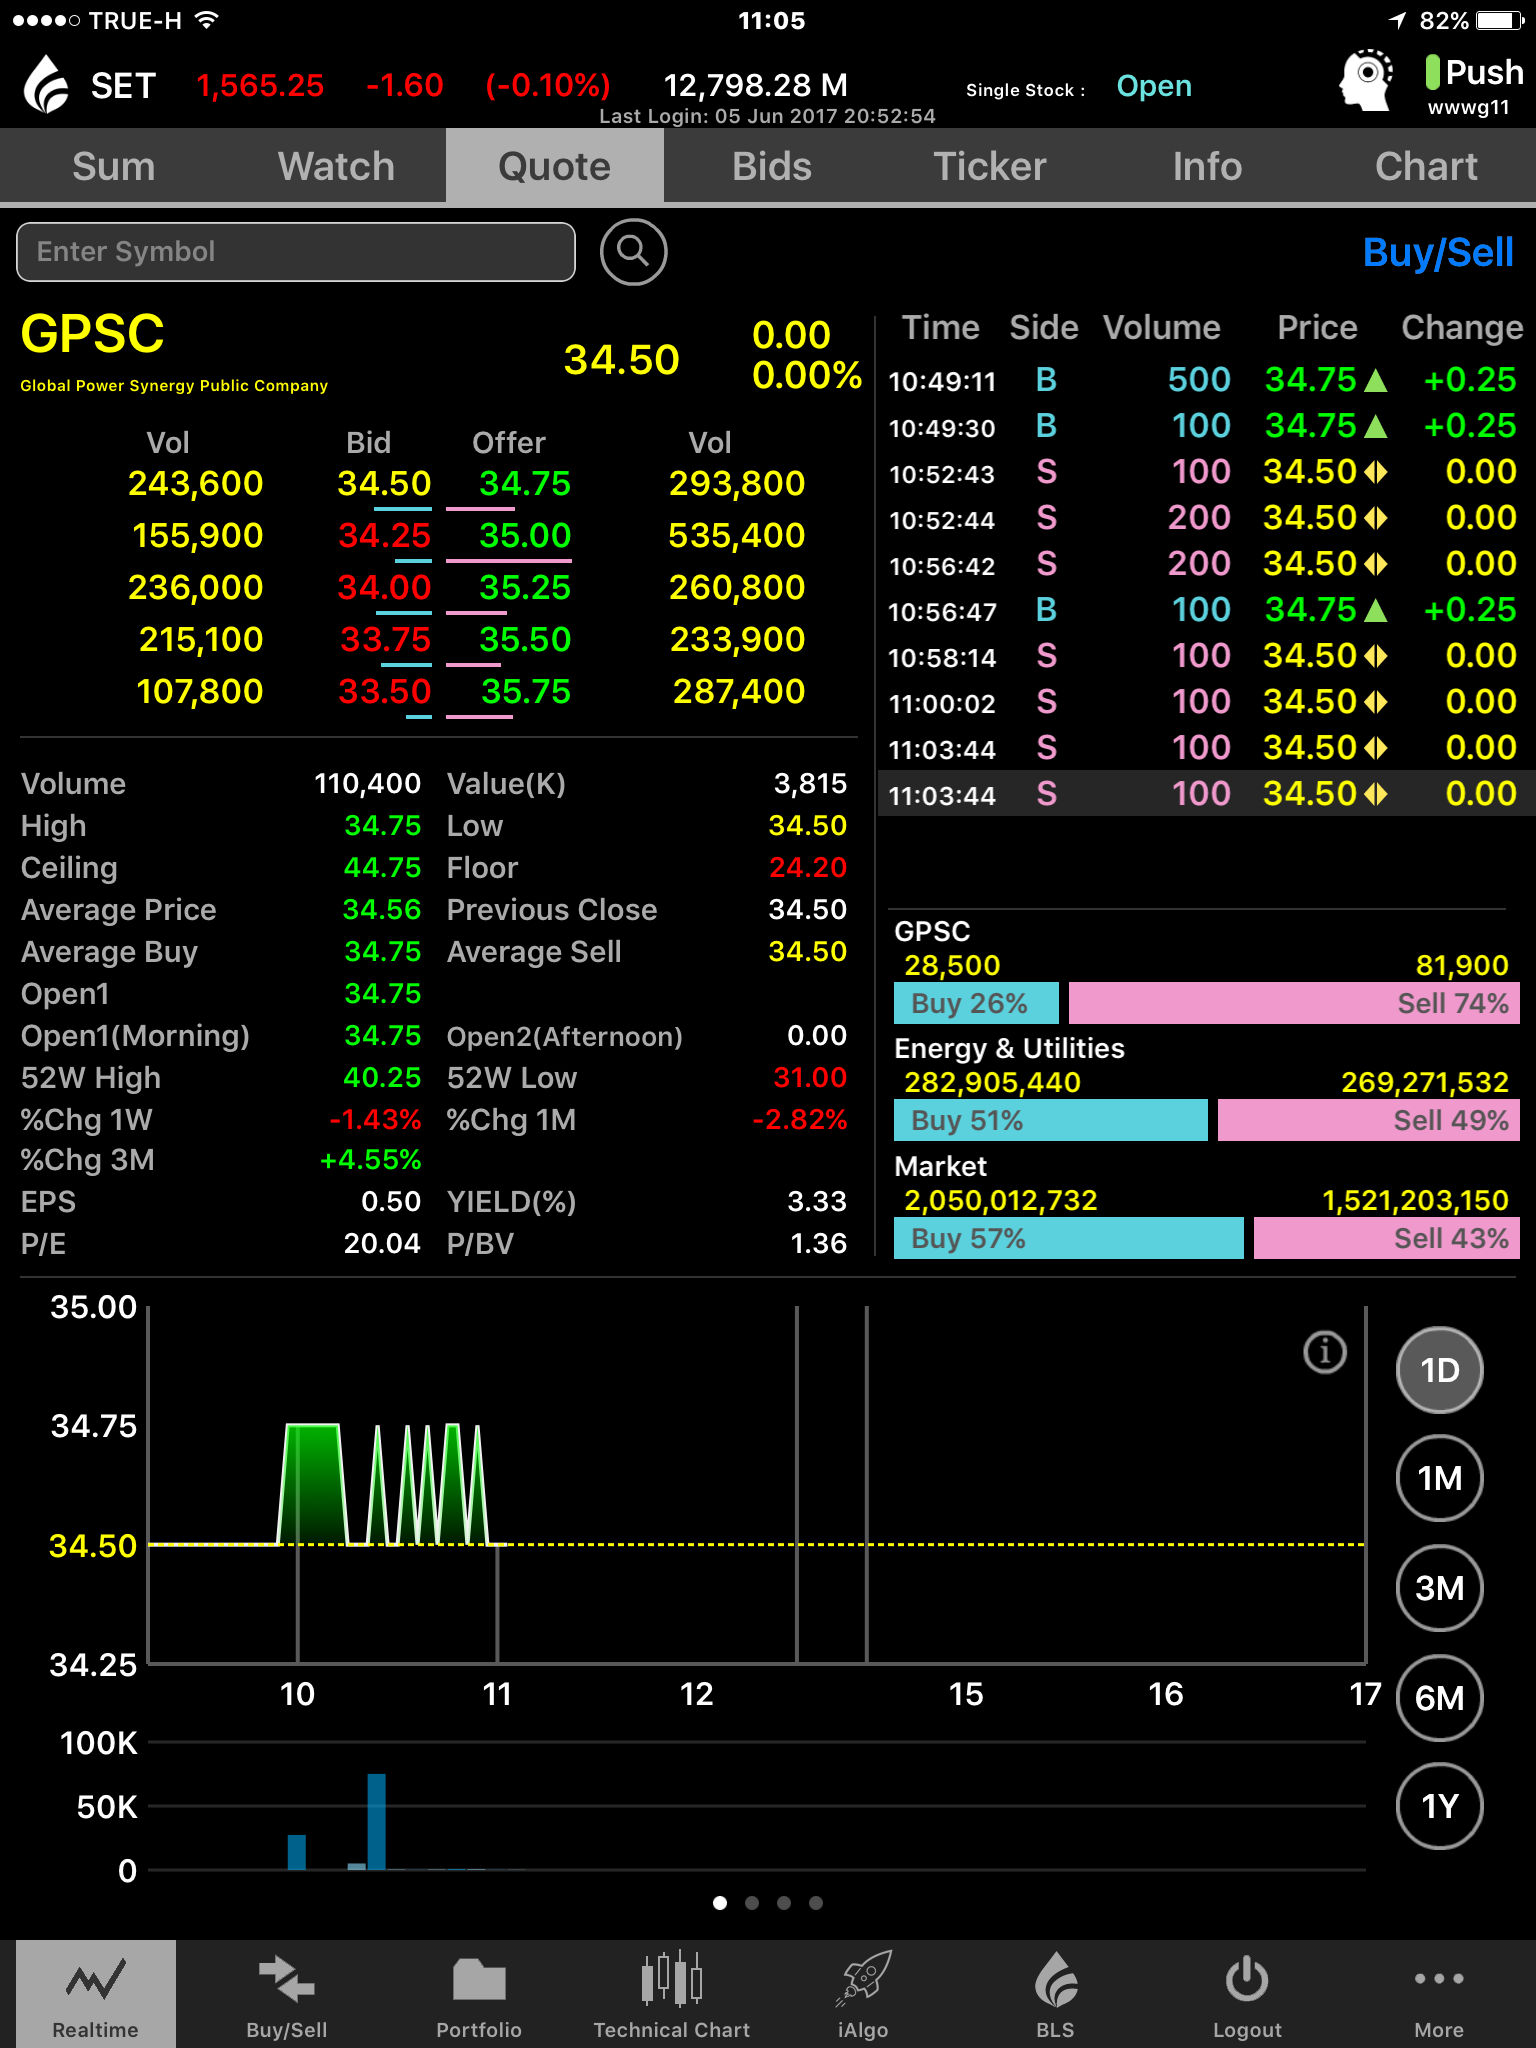1536x2048 pixels.
Task: Switch to the Ticker tab
Action: click(990, 166)
